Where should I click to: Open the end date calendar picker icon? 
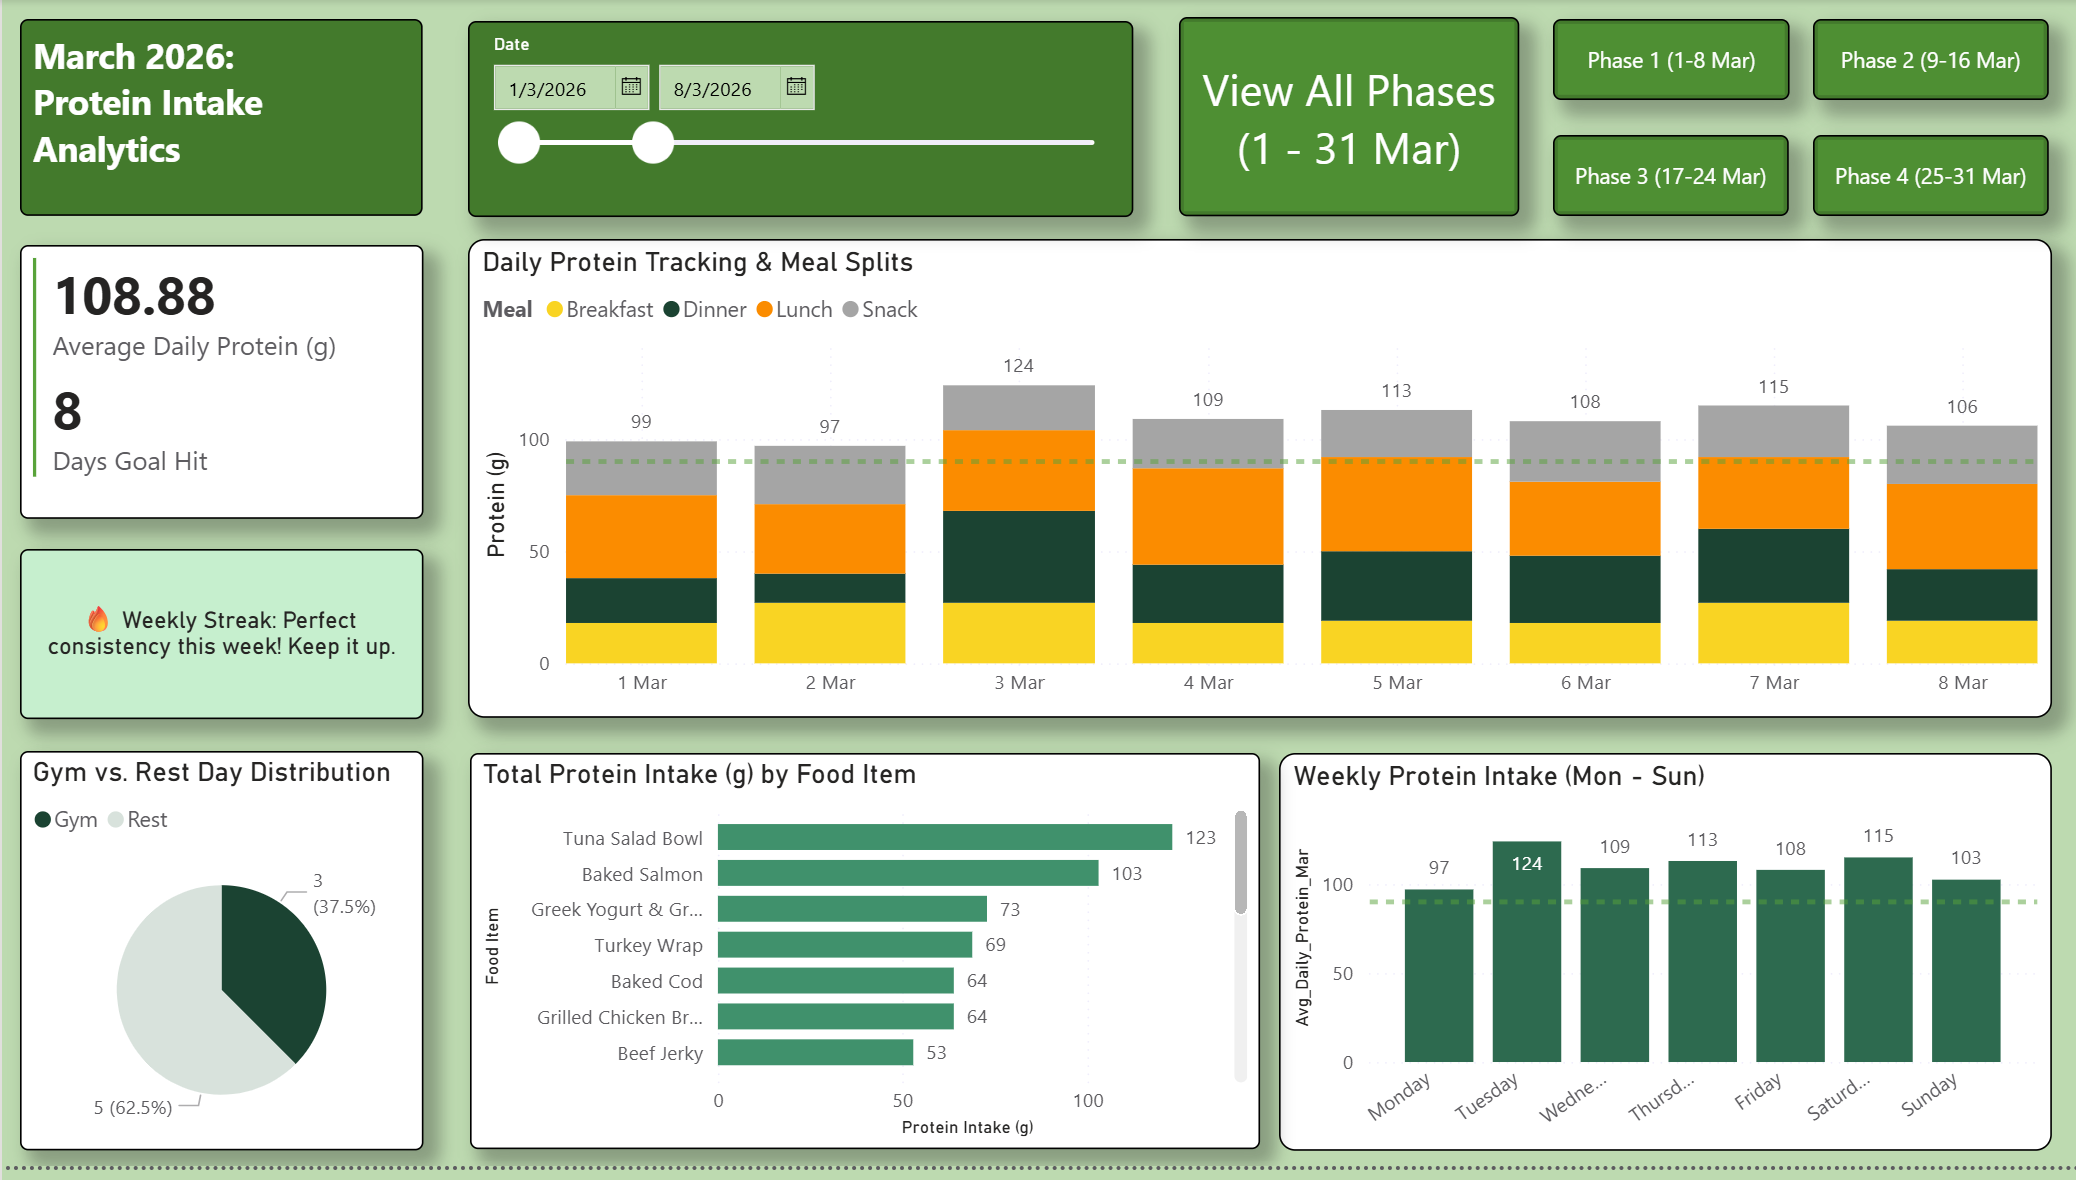(x=796, y=87)
